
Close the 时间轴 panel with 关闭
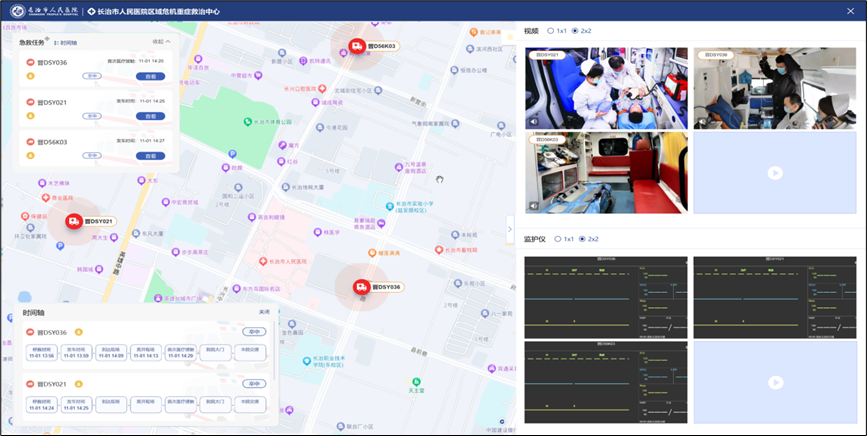coord(263,313)
